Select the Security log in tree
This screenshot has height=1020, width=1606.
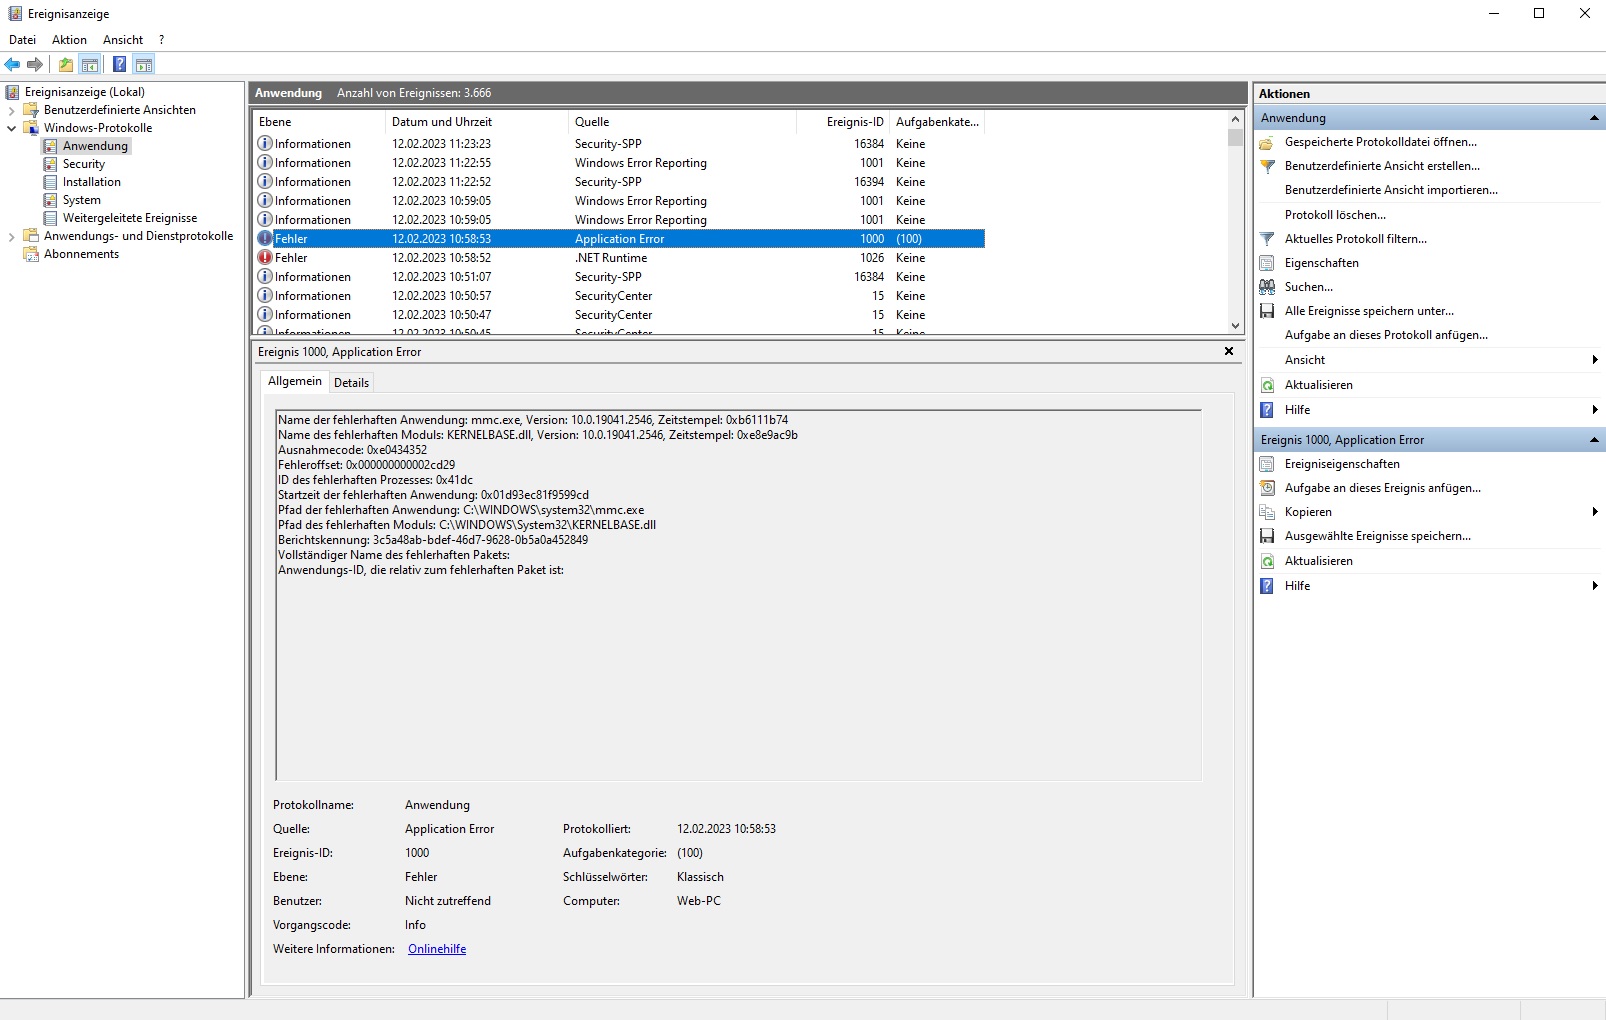click(84, 164)
